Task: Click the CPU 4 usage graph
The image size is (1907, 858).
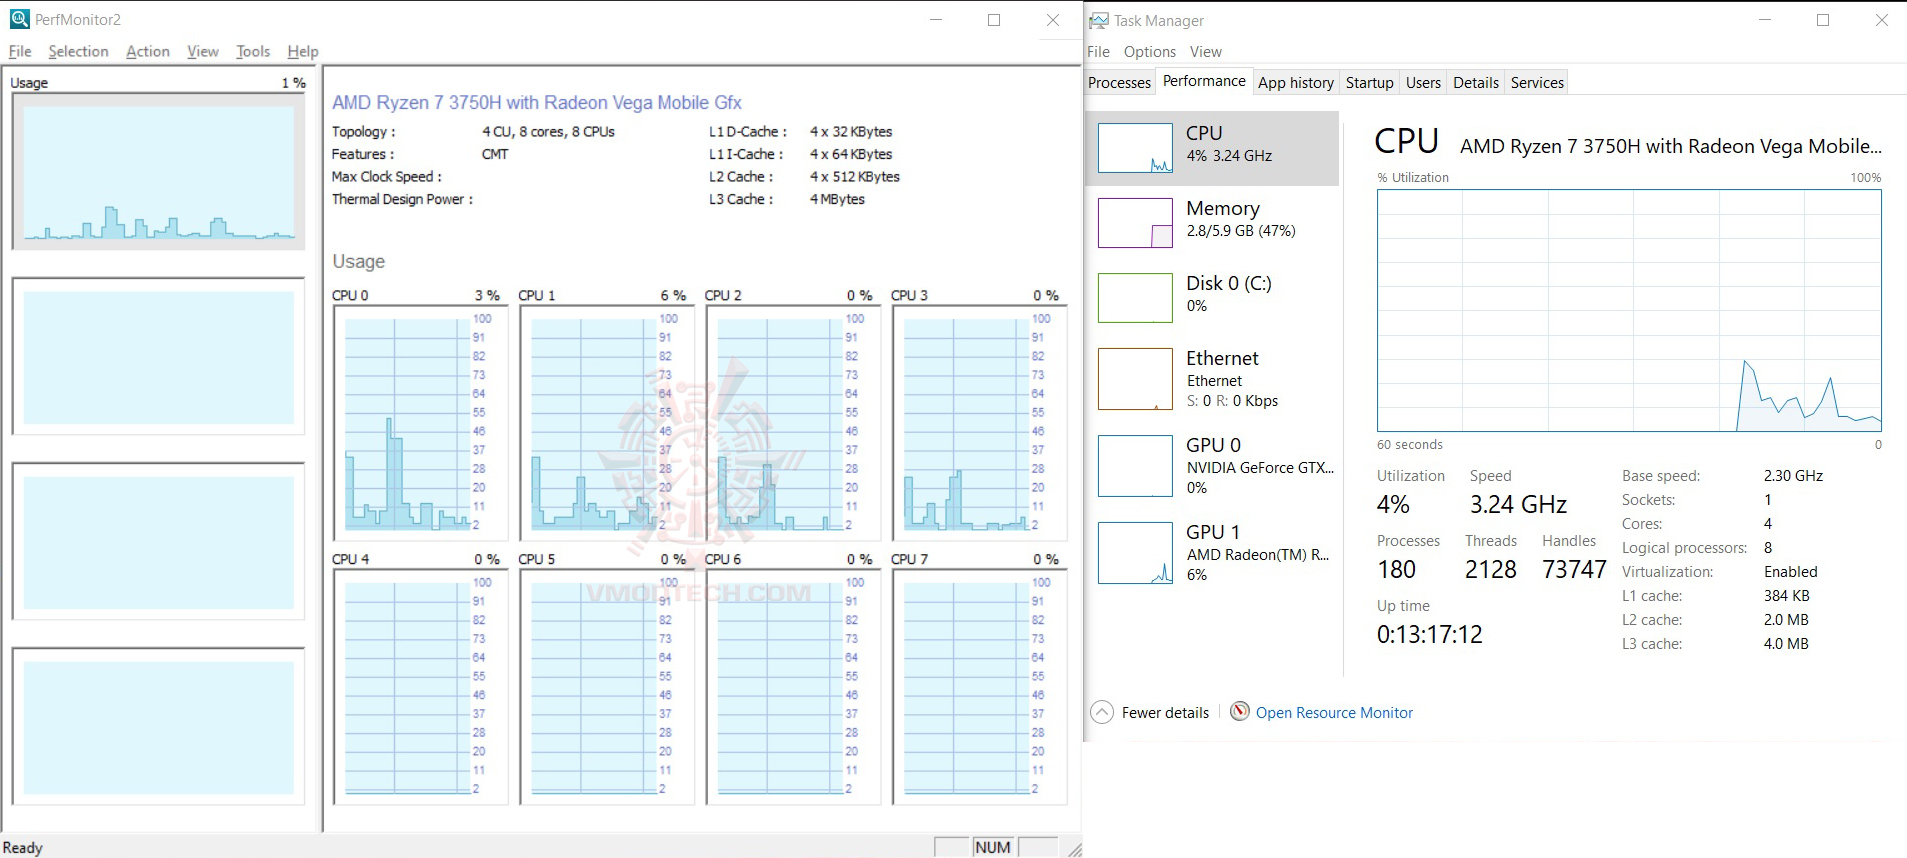Action: tap(420, 687)
